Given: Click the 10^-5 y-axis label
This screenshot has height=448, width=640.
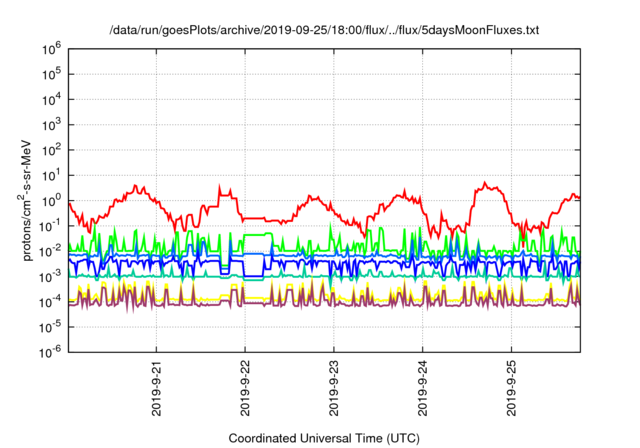Looking at the screenshot, I should 51,328.
